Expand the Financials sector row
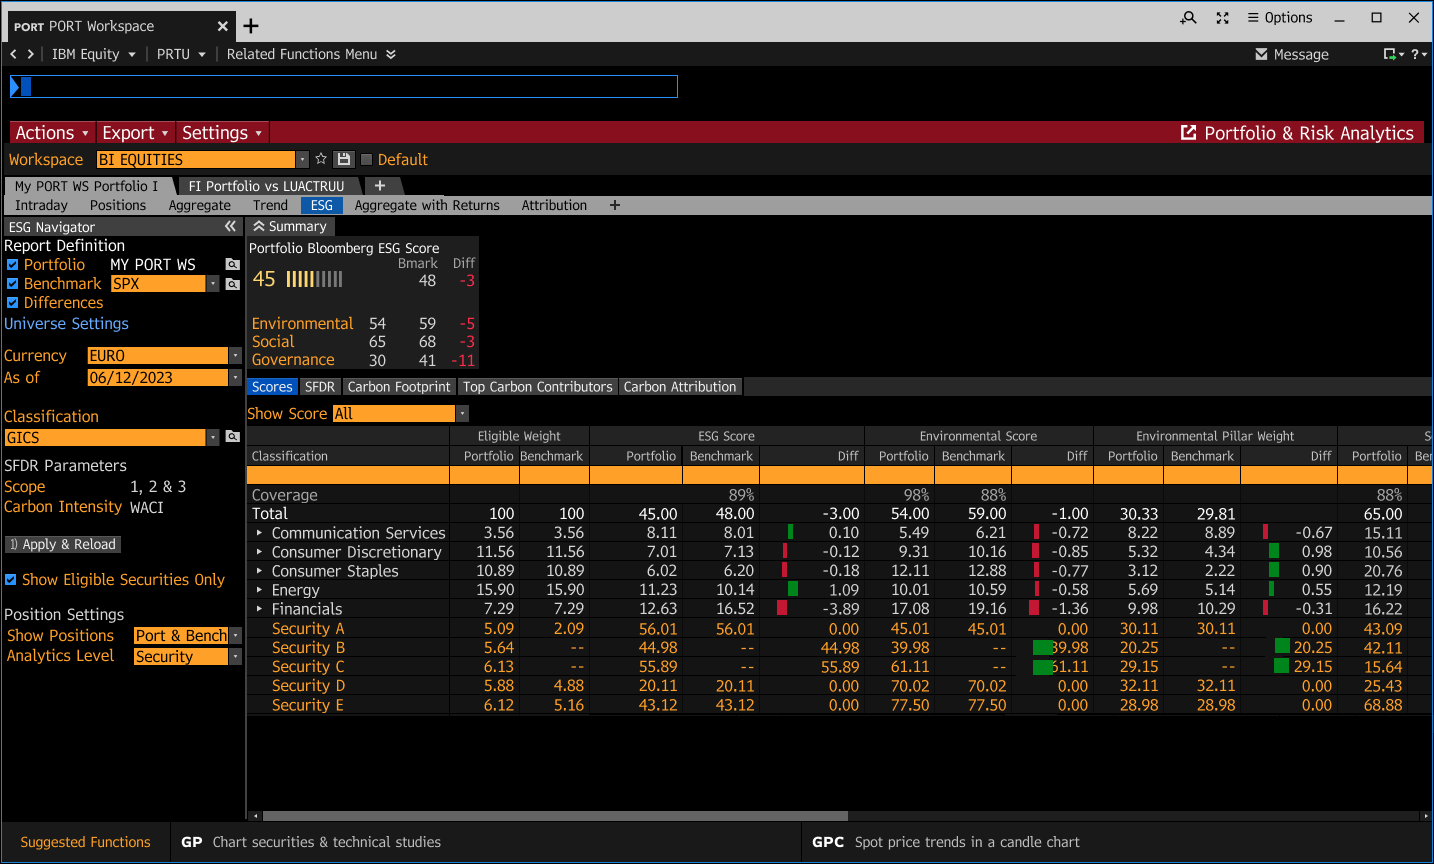The image size is (1434, 864). [x=259, y=609]
